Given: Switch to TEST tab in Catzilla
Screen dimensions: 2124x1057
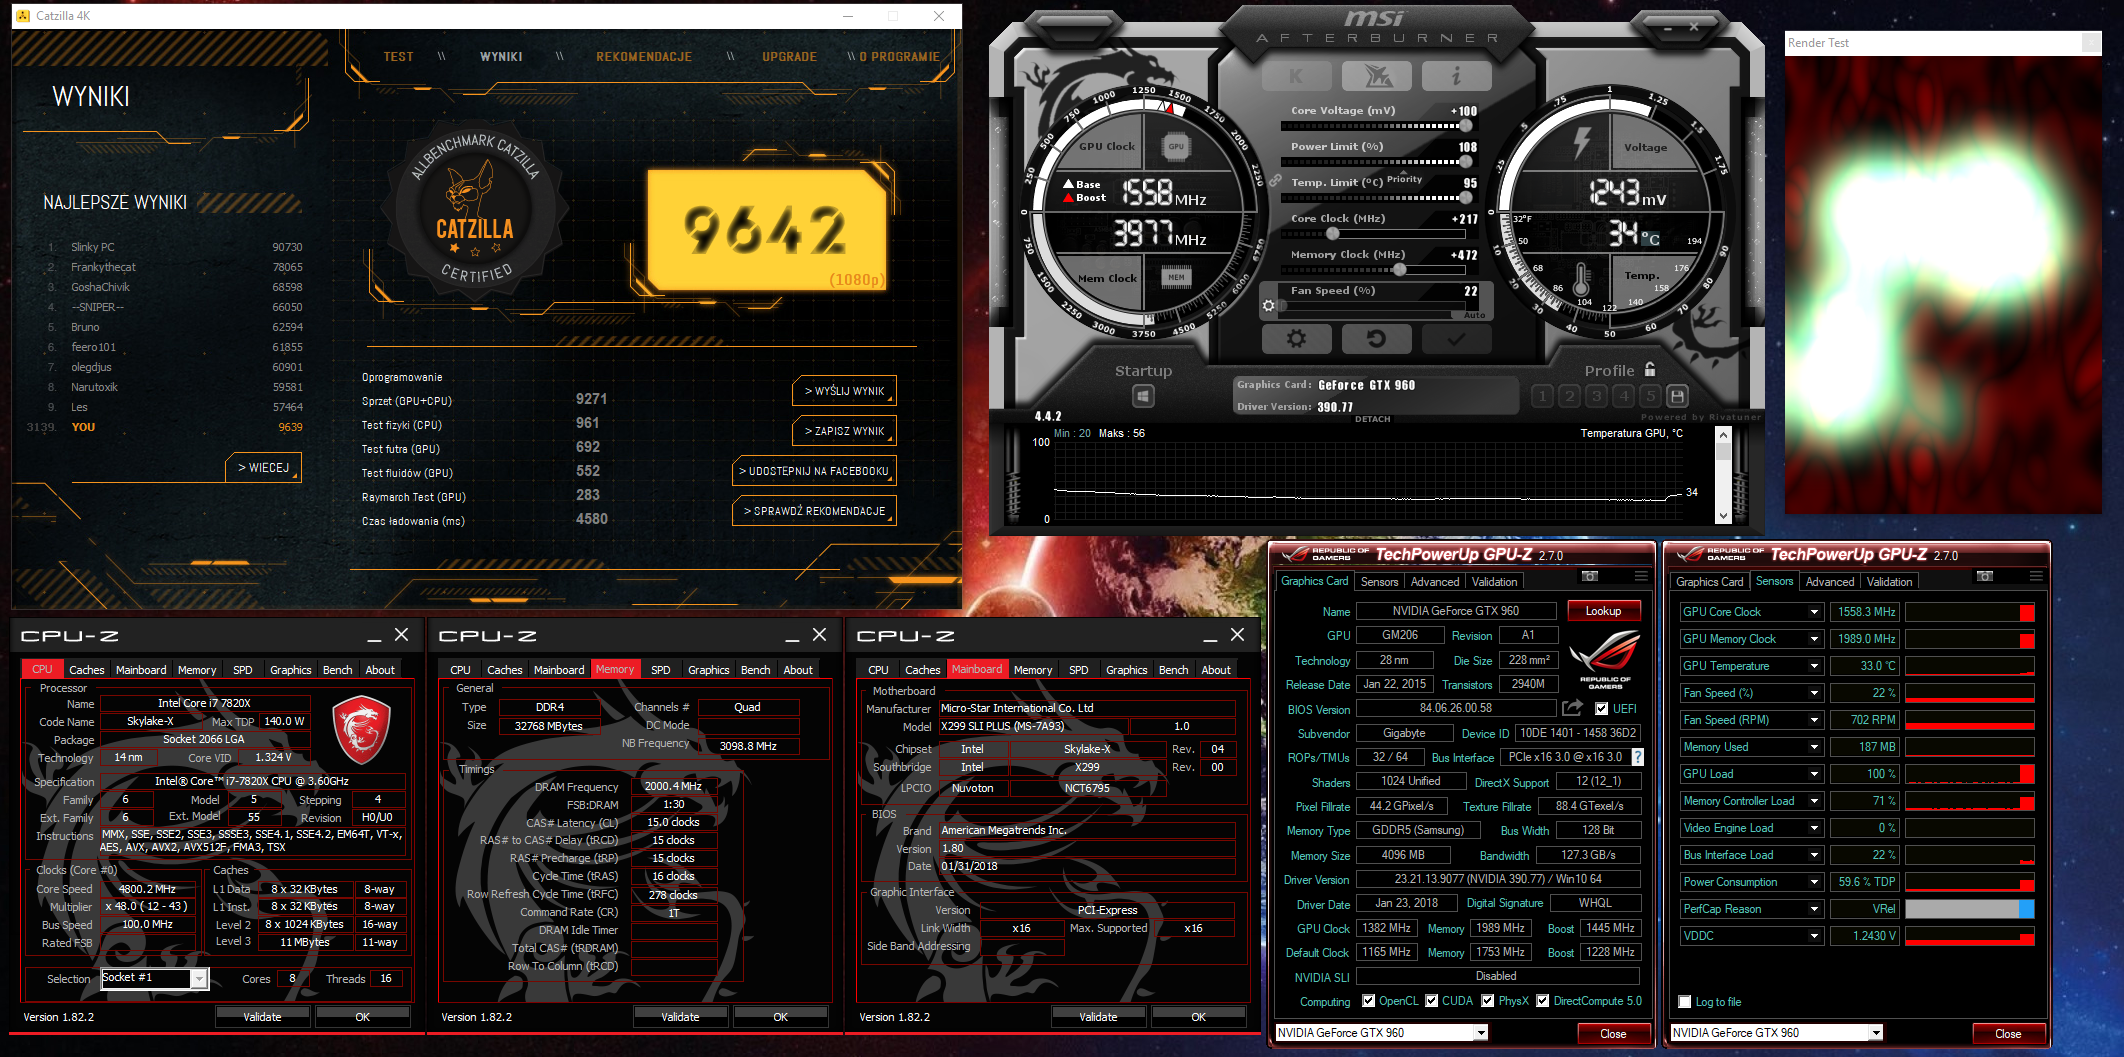Looking at the screenshot, I should (x=398, y=57).
